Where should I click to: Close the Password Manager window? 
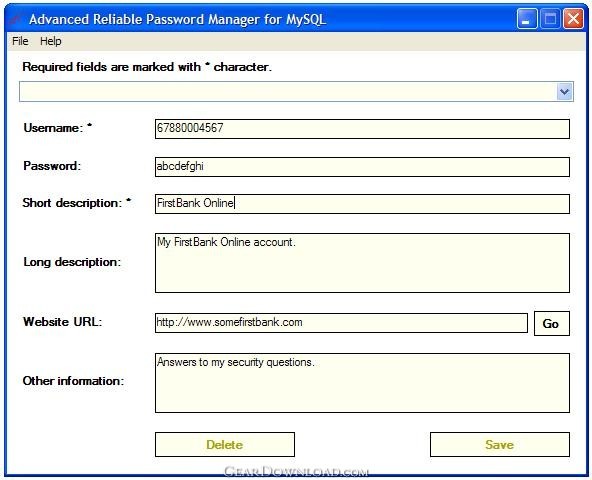(574, 19)
